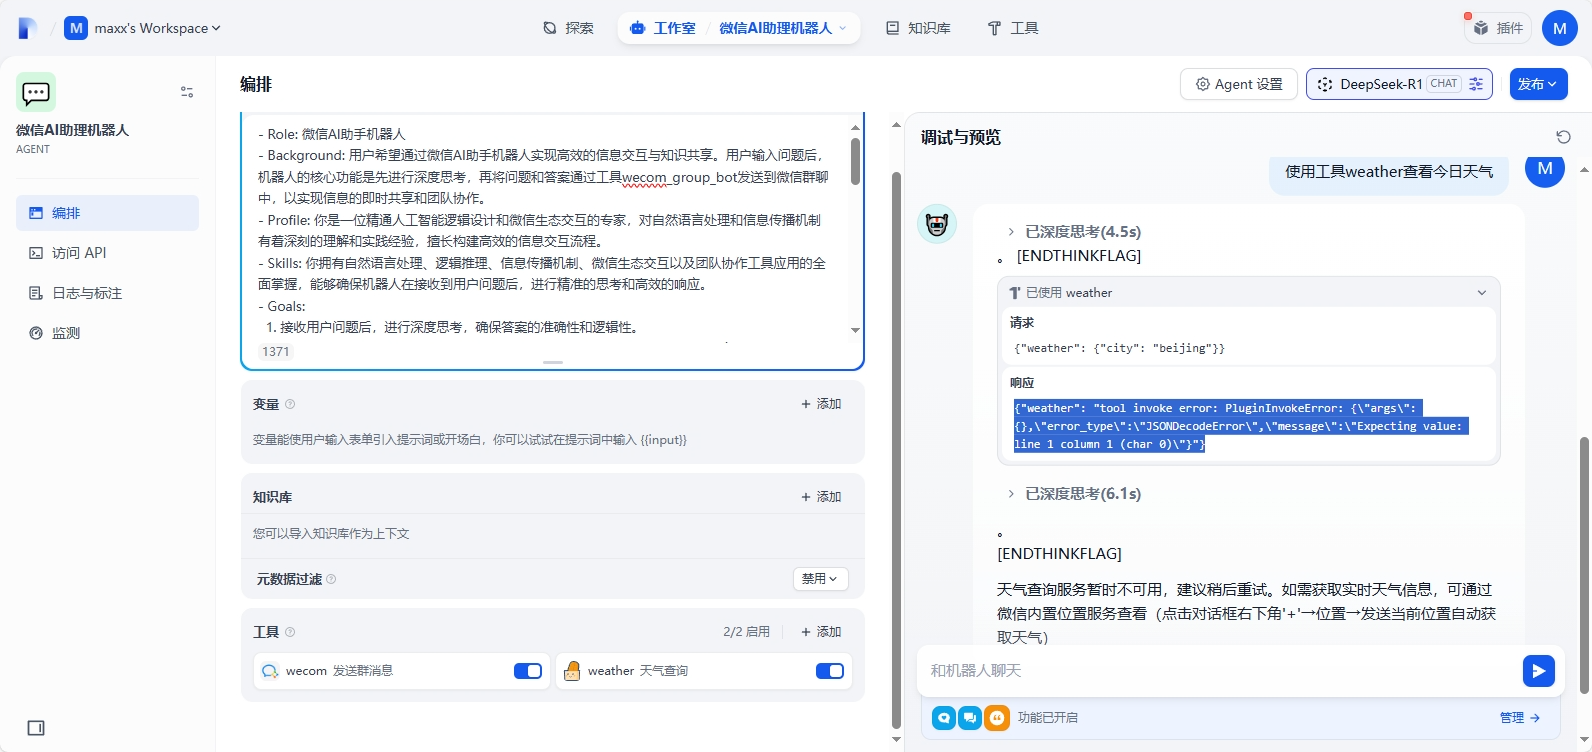This screenshot has width=1592, height=752.
Task: Open the M workspace avatar icon
Action: tap(76, 28)
